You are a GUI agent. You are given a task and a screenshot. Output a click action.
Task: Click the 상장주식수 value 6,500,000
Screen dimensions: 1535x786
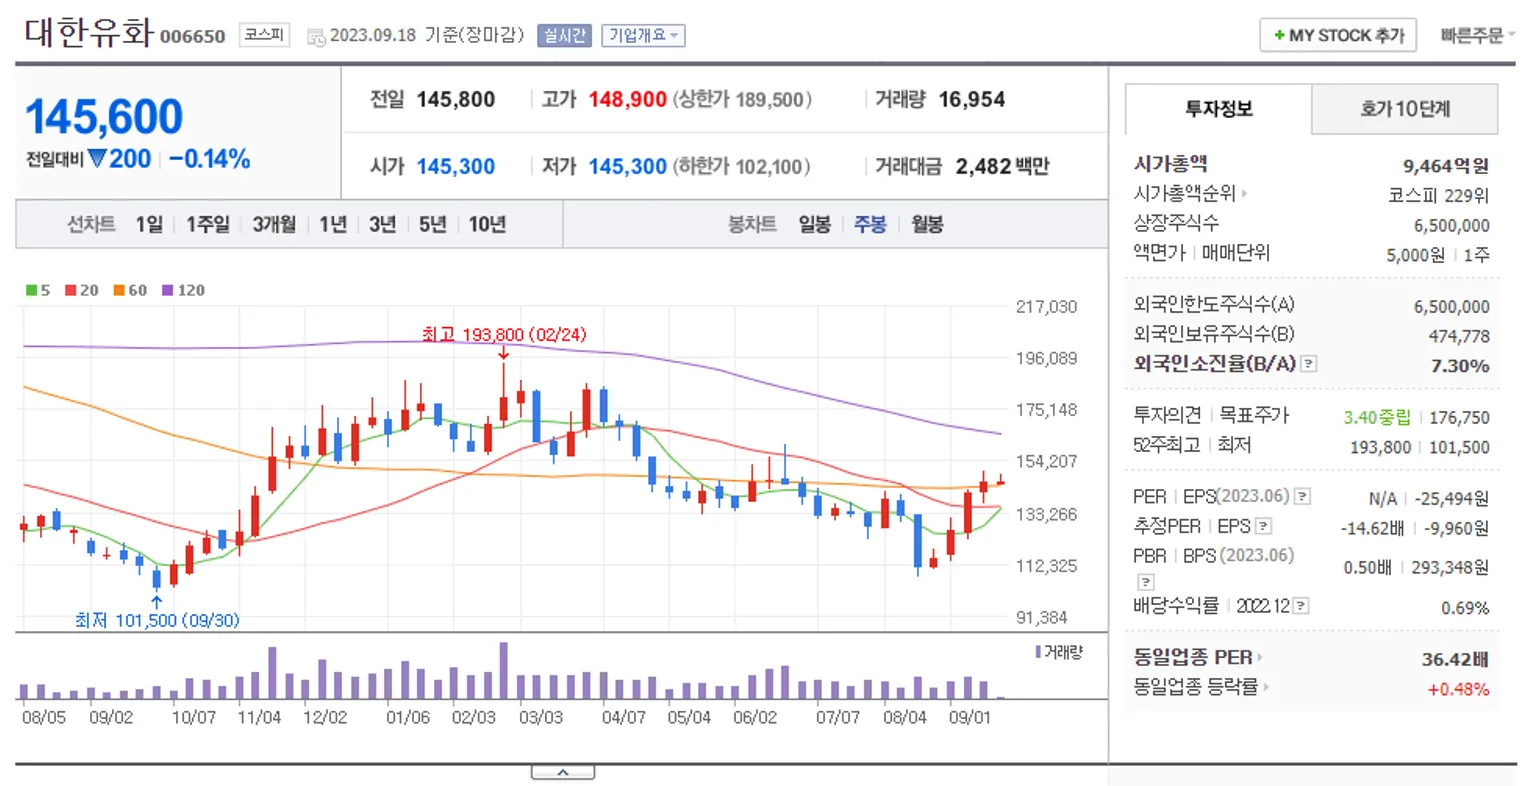[x=1451, y=226]
